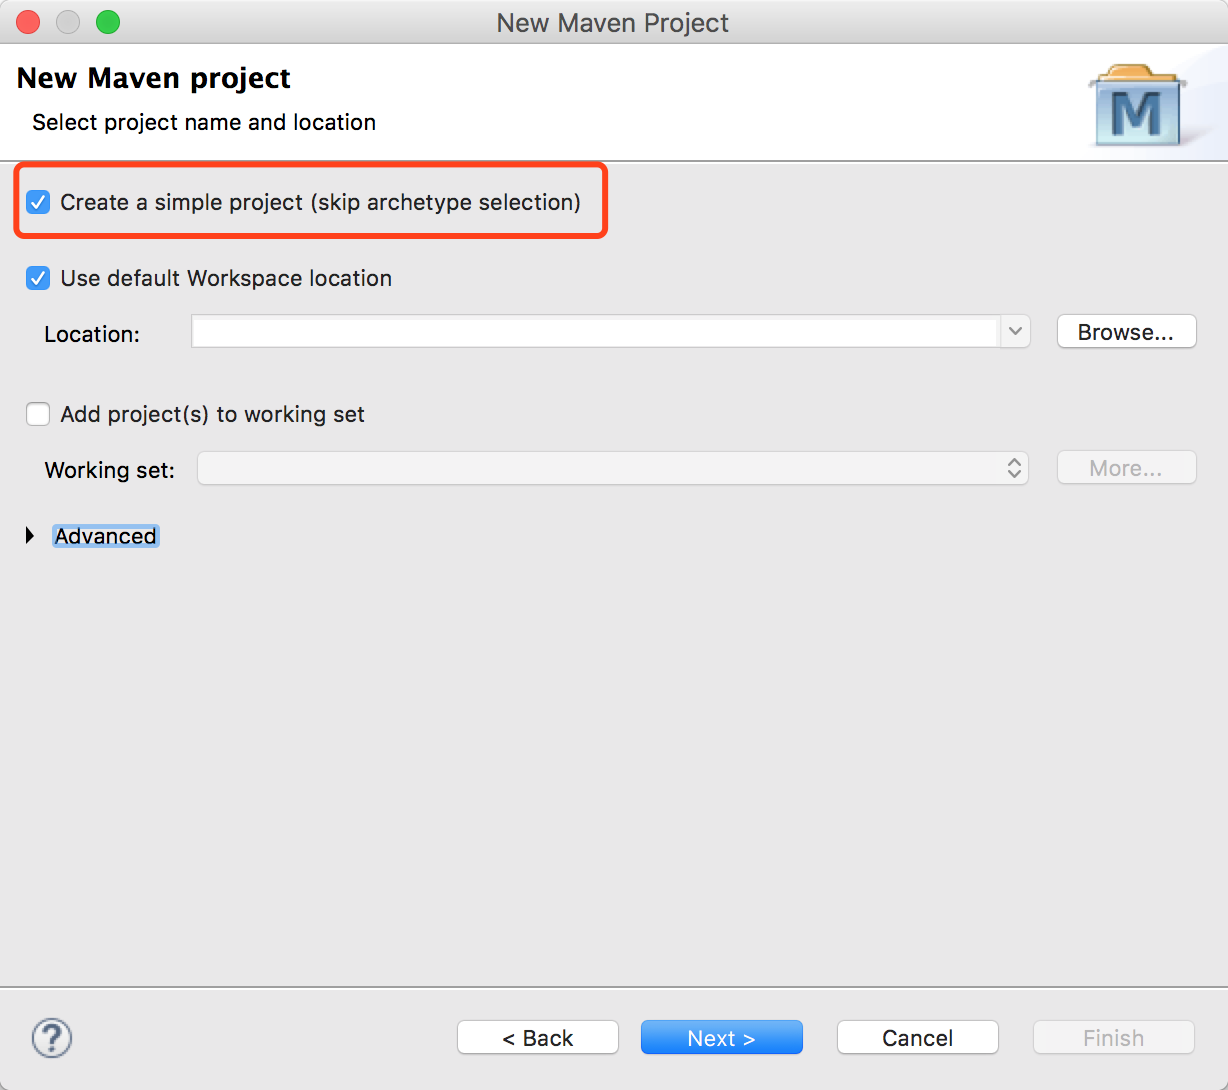Click the disabled Finish button
The height and width of the screenshot is (1090, 1228).
[x=1113, y=1037]
